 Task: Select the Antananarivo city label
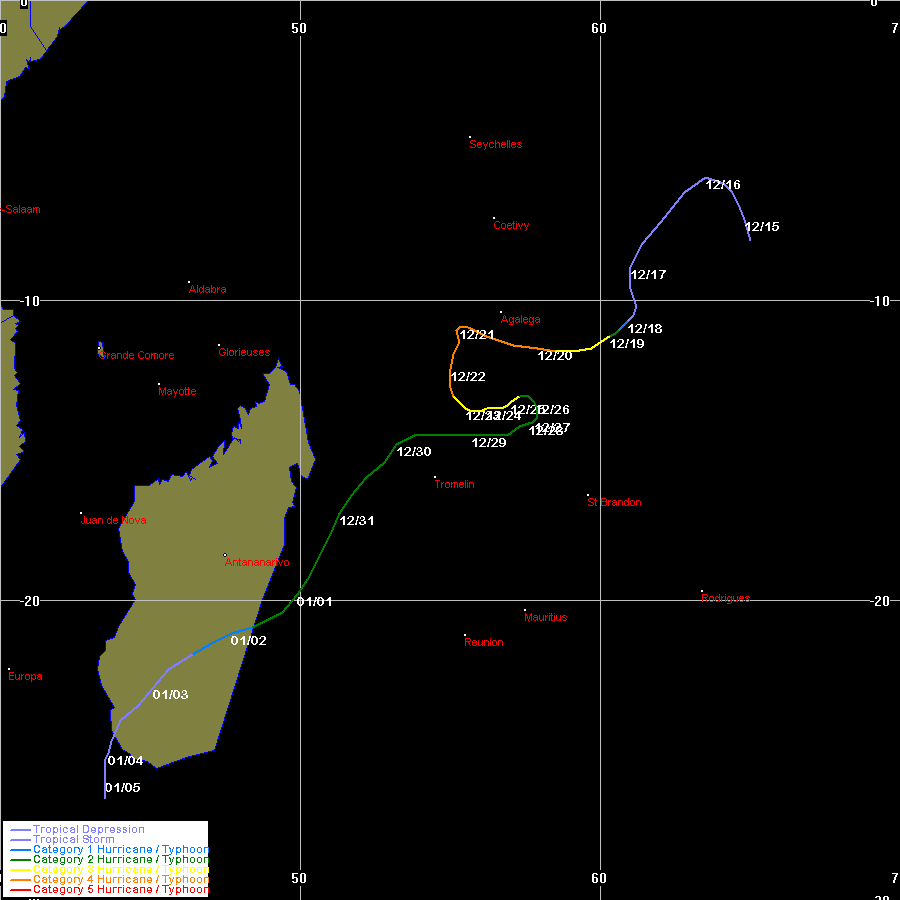point(257,562)
